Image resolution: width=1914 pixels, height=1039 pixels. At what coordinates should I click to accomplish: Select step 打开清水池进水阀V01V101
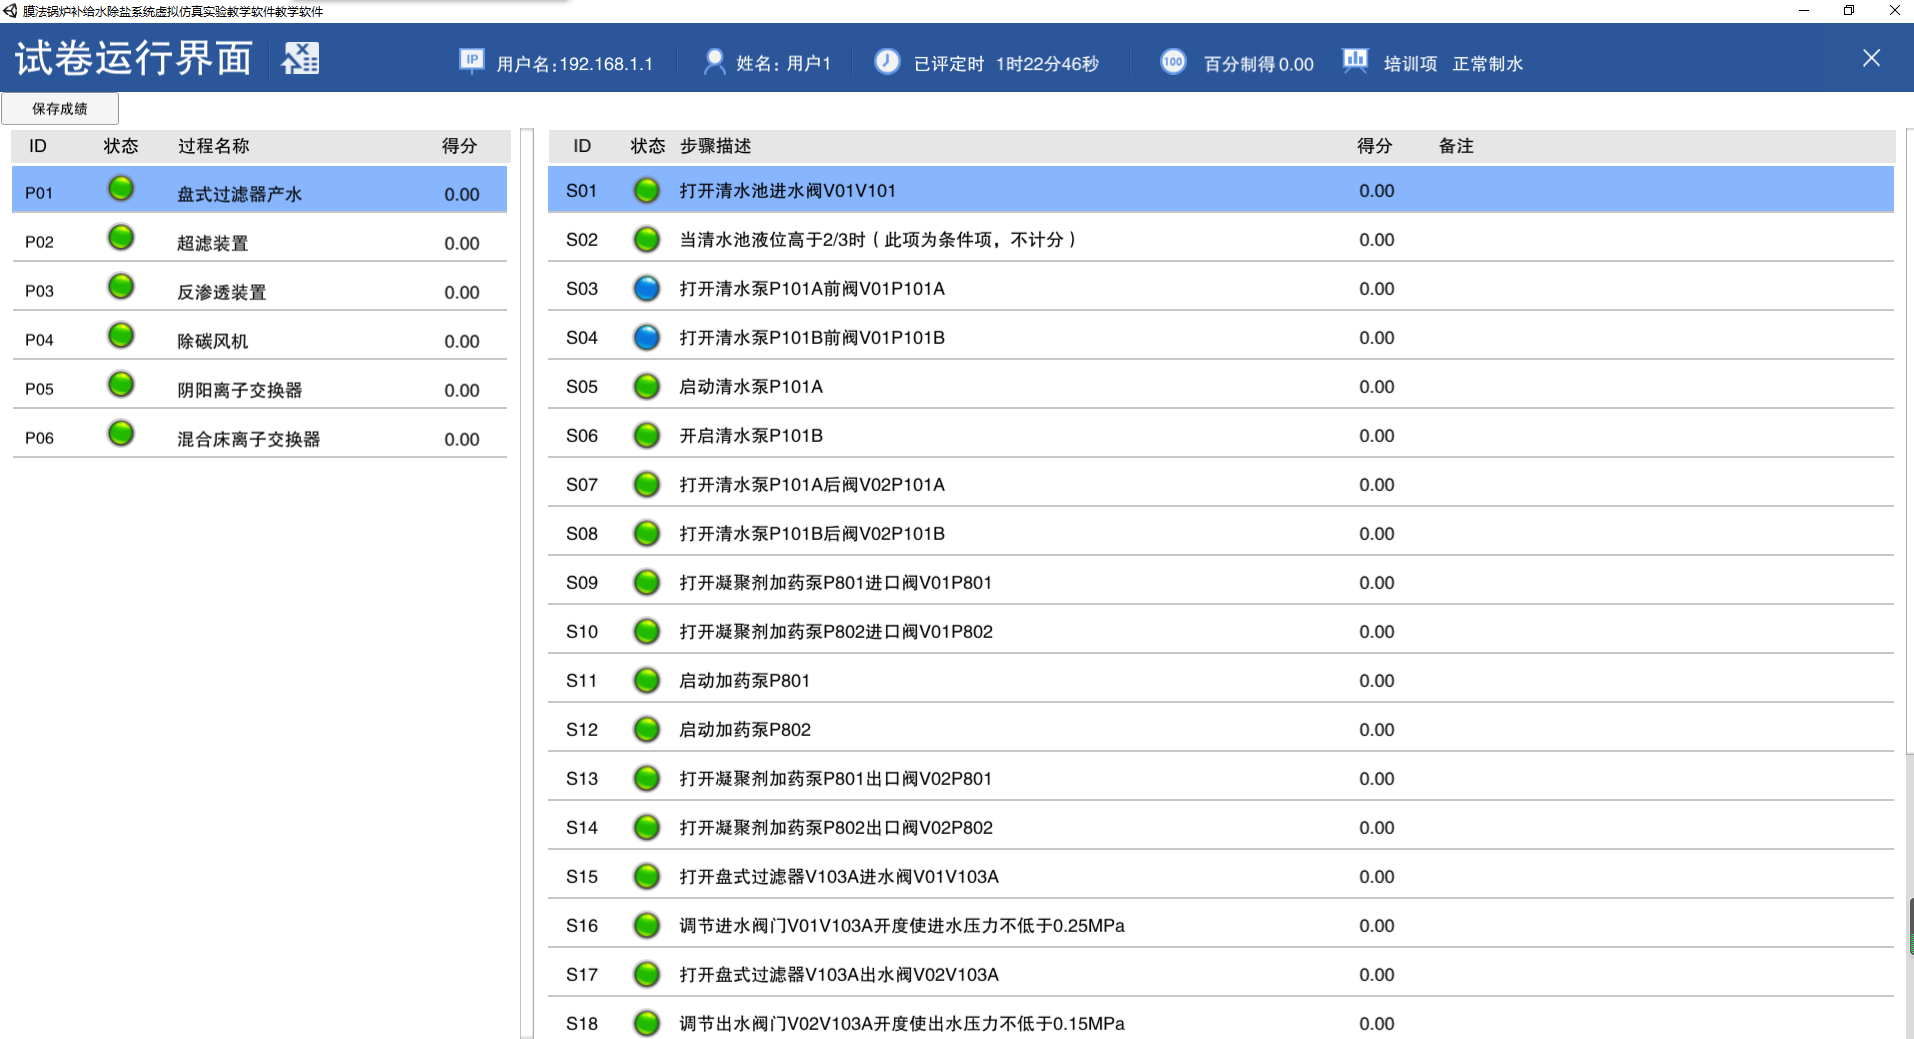(x=1221, y=190)
